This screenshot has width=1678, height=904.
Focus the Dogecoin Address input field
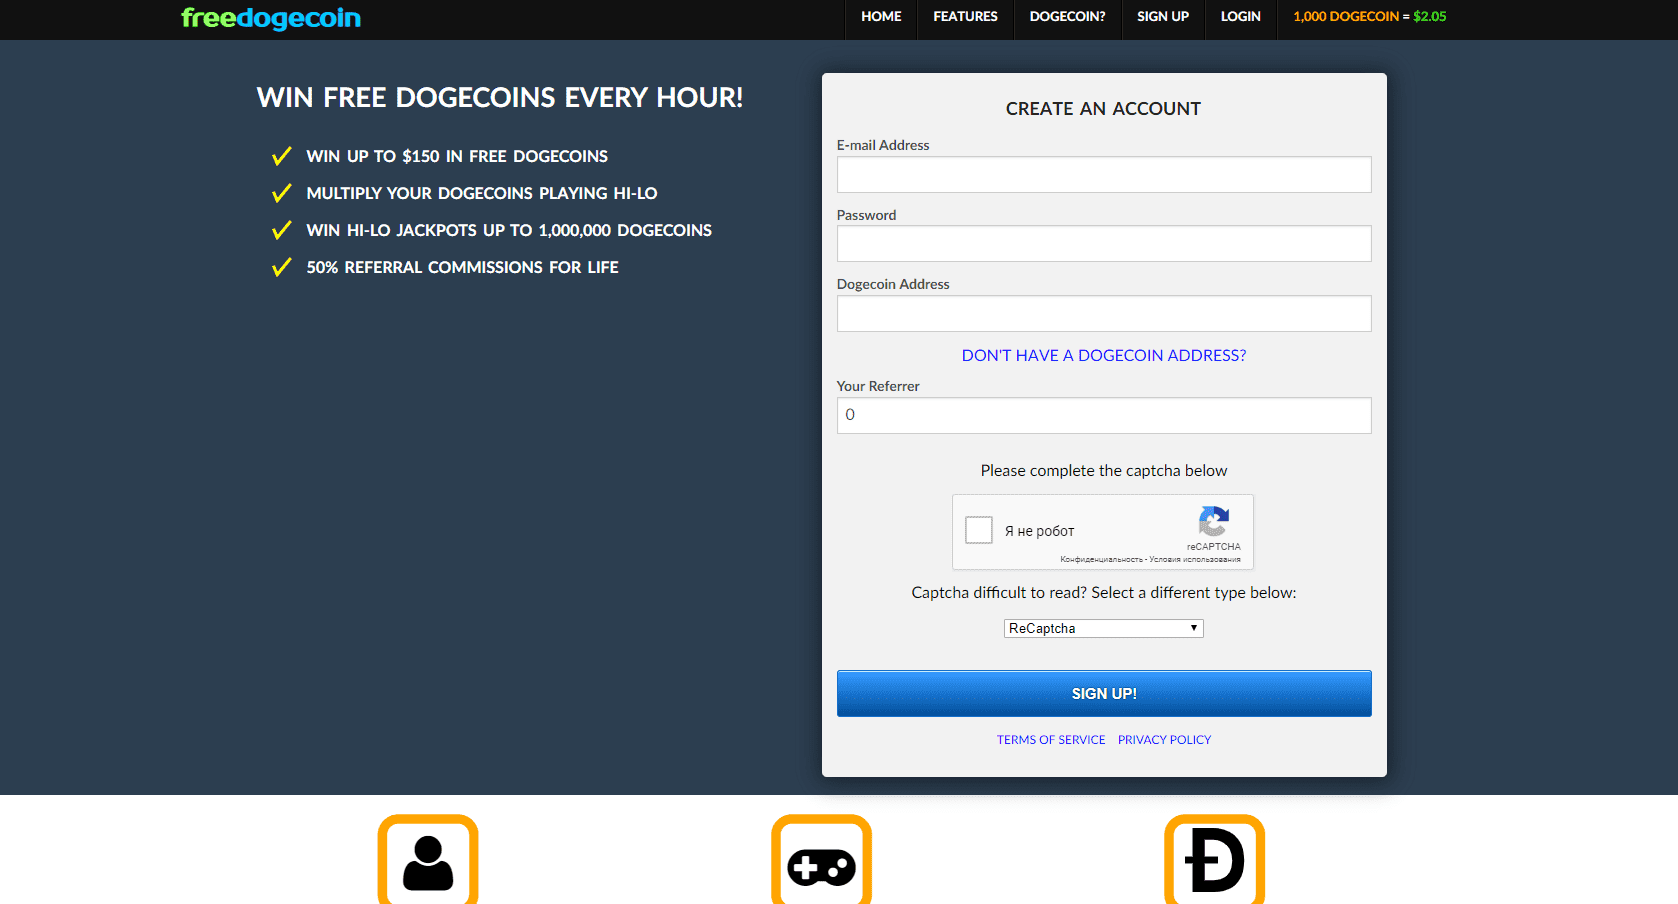click(x=1104, y=313)
